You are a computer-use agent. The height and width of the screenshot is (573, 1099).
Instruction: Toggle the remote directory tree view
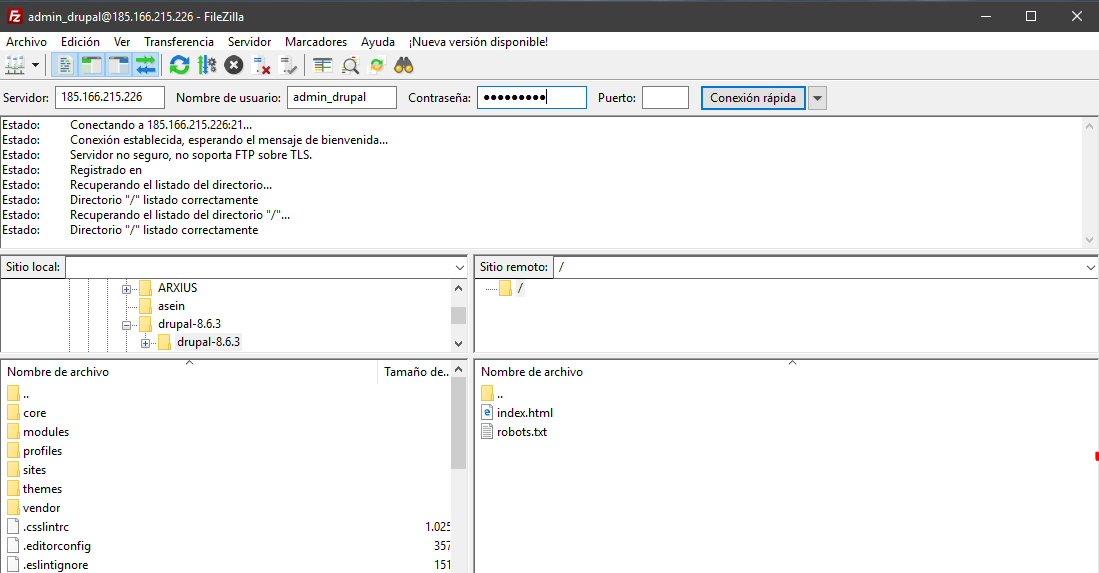[x=118, y=66]
